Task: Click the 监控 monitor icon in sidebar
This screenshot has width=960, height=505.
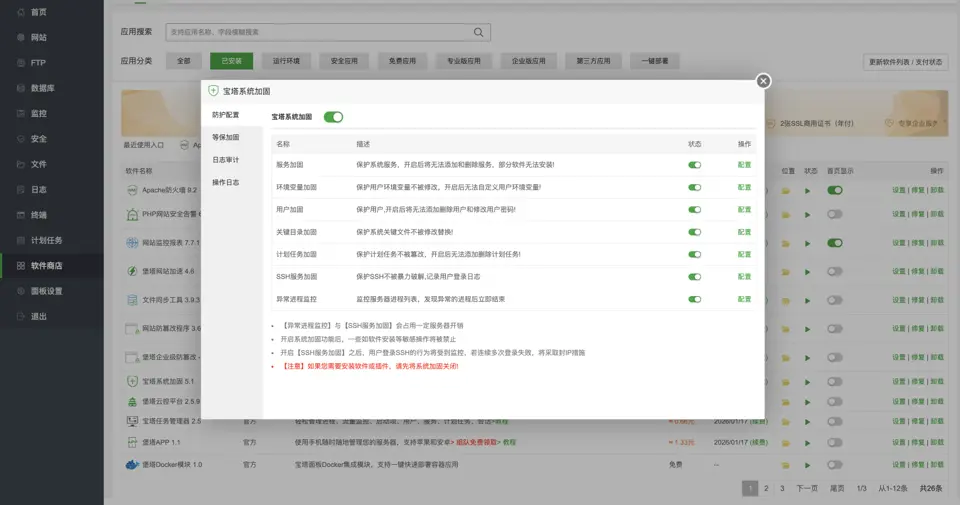Action: [x=21, y=113]
